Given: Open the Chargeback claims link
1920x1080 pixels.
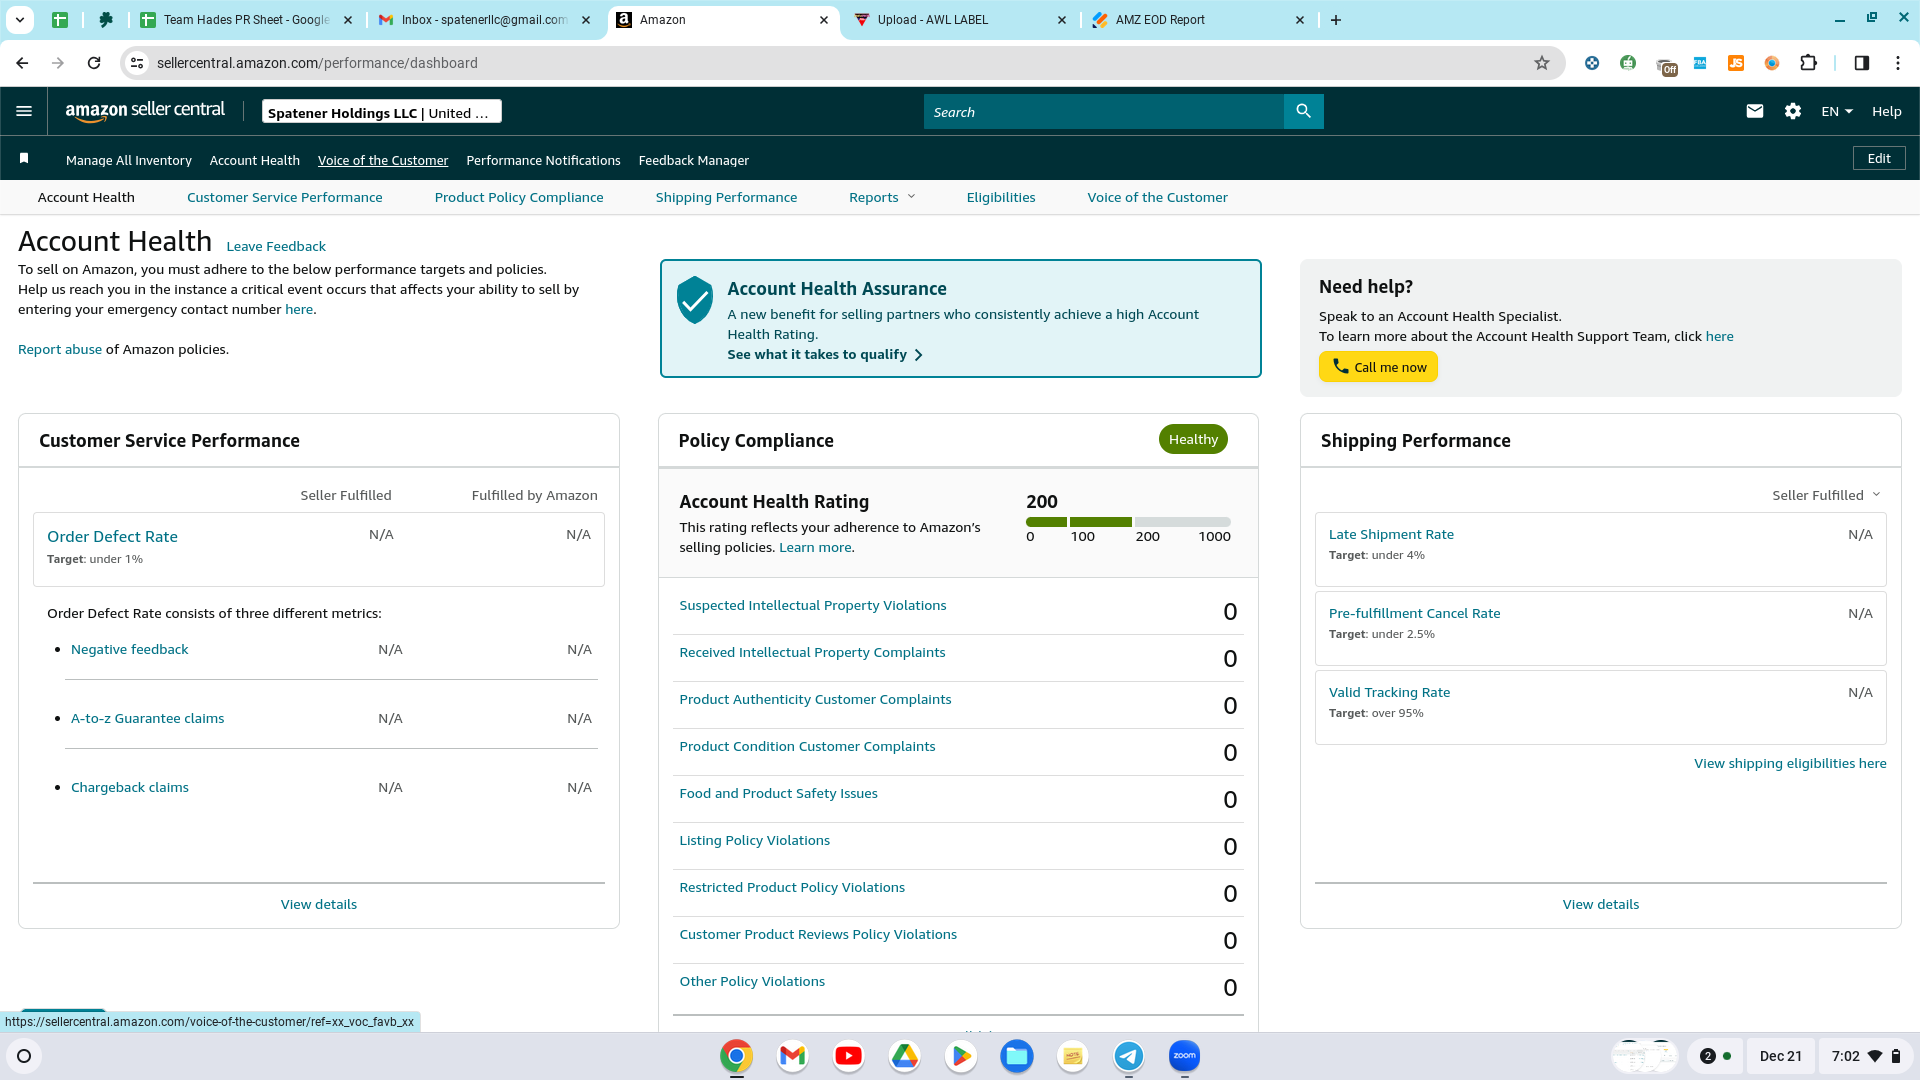Looking at the screenshot, I should (x=130, y=788).
